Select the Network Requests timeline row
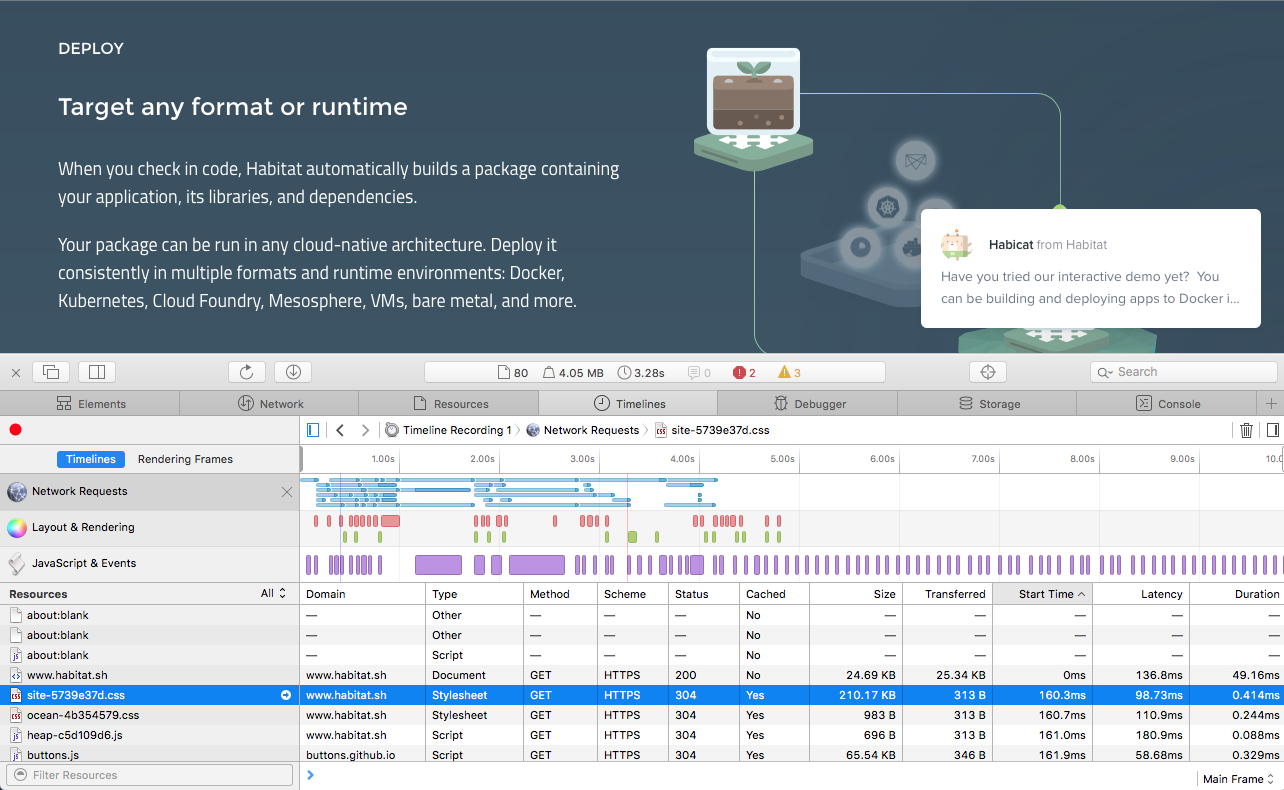Image resolution: width=1284 pixels, height=790 pixels. pos(150,491)
